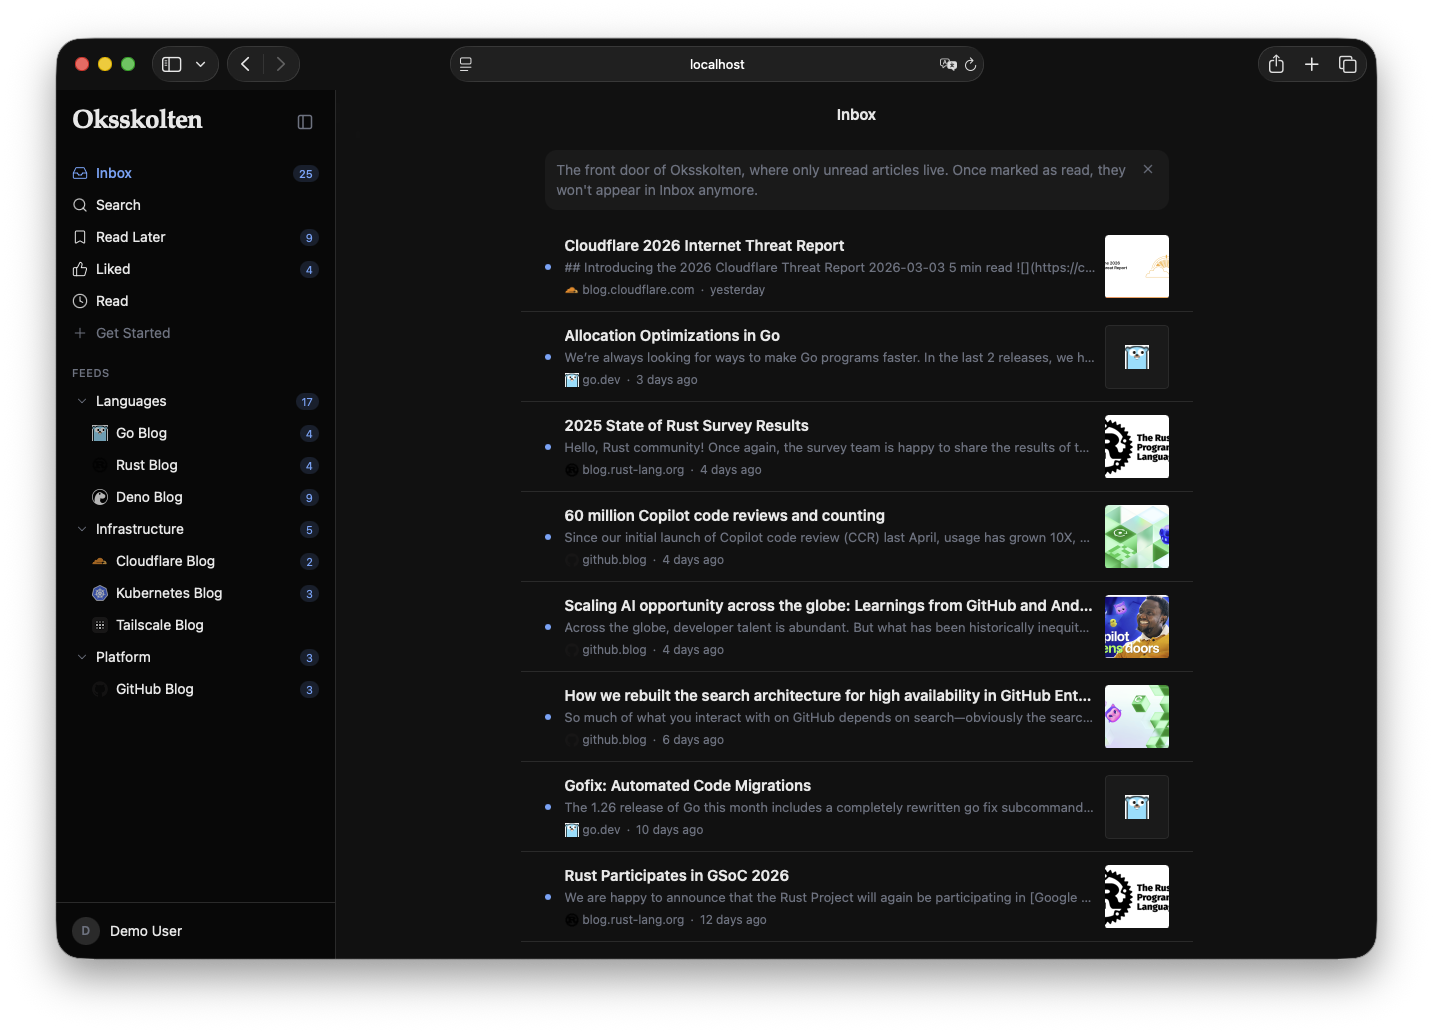Screen dimensions: 1433x1033
Task: Mark the Cloudflare Threat Report as read
Action: [x=547, y=267]
